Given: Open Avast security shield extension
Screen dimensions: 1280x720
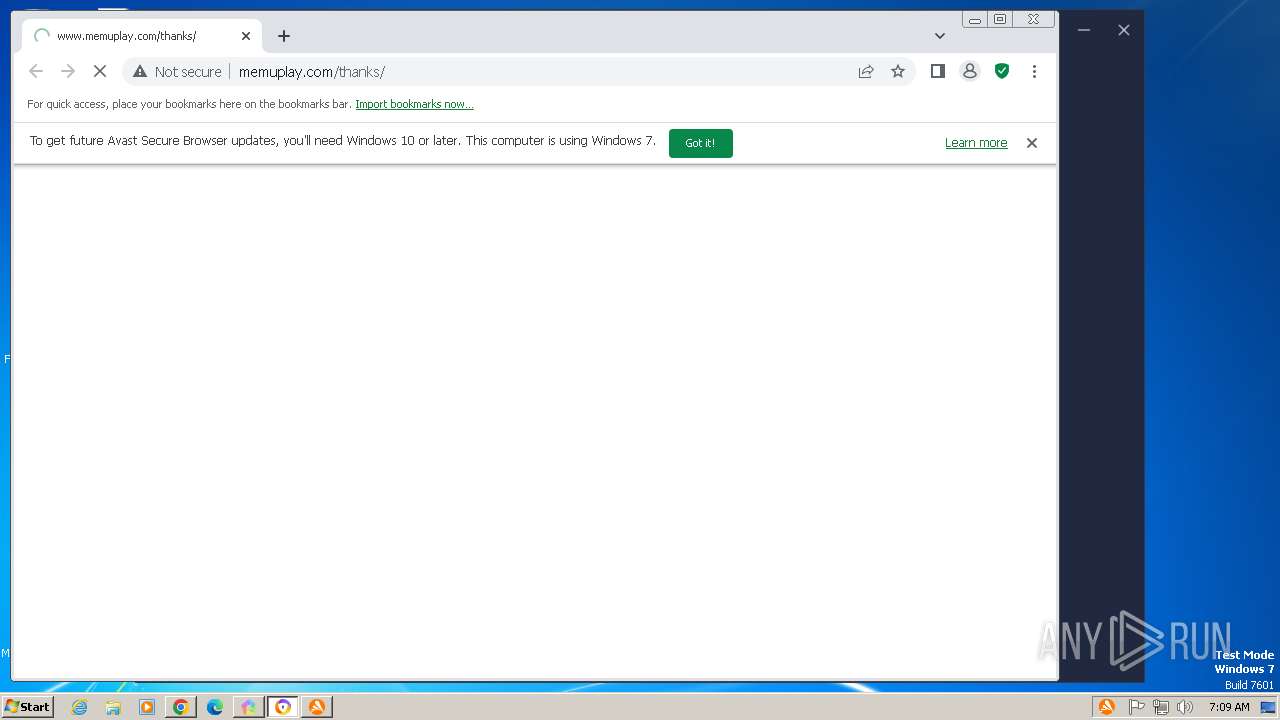Looking at the screenshot, I should [1002, 71].
